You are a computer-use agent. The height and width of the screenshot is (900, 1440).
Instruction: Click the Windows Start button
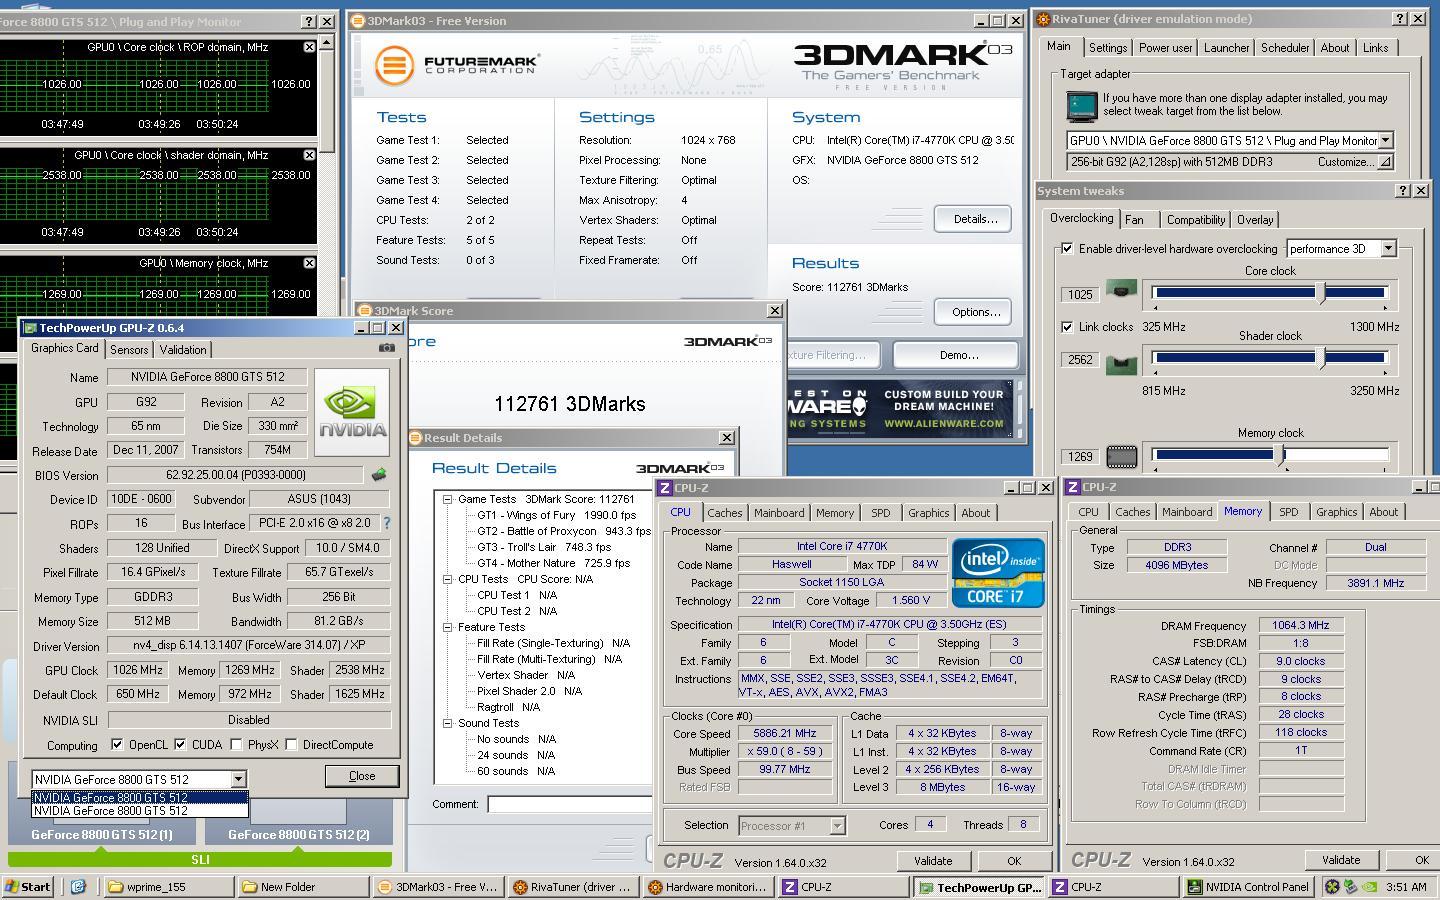(x=29, y=886)
